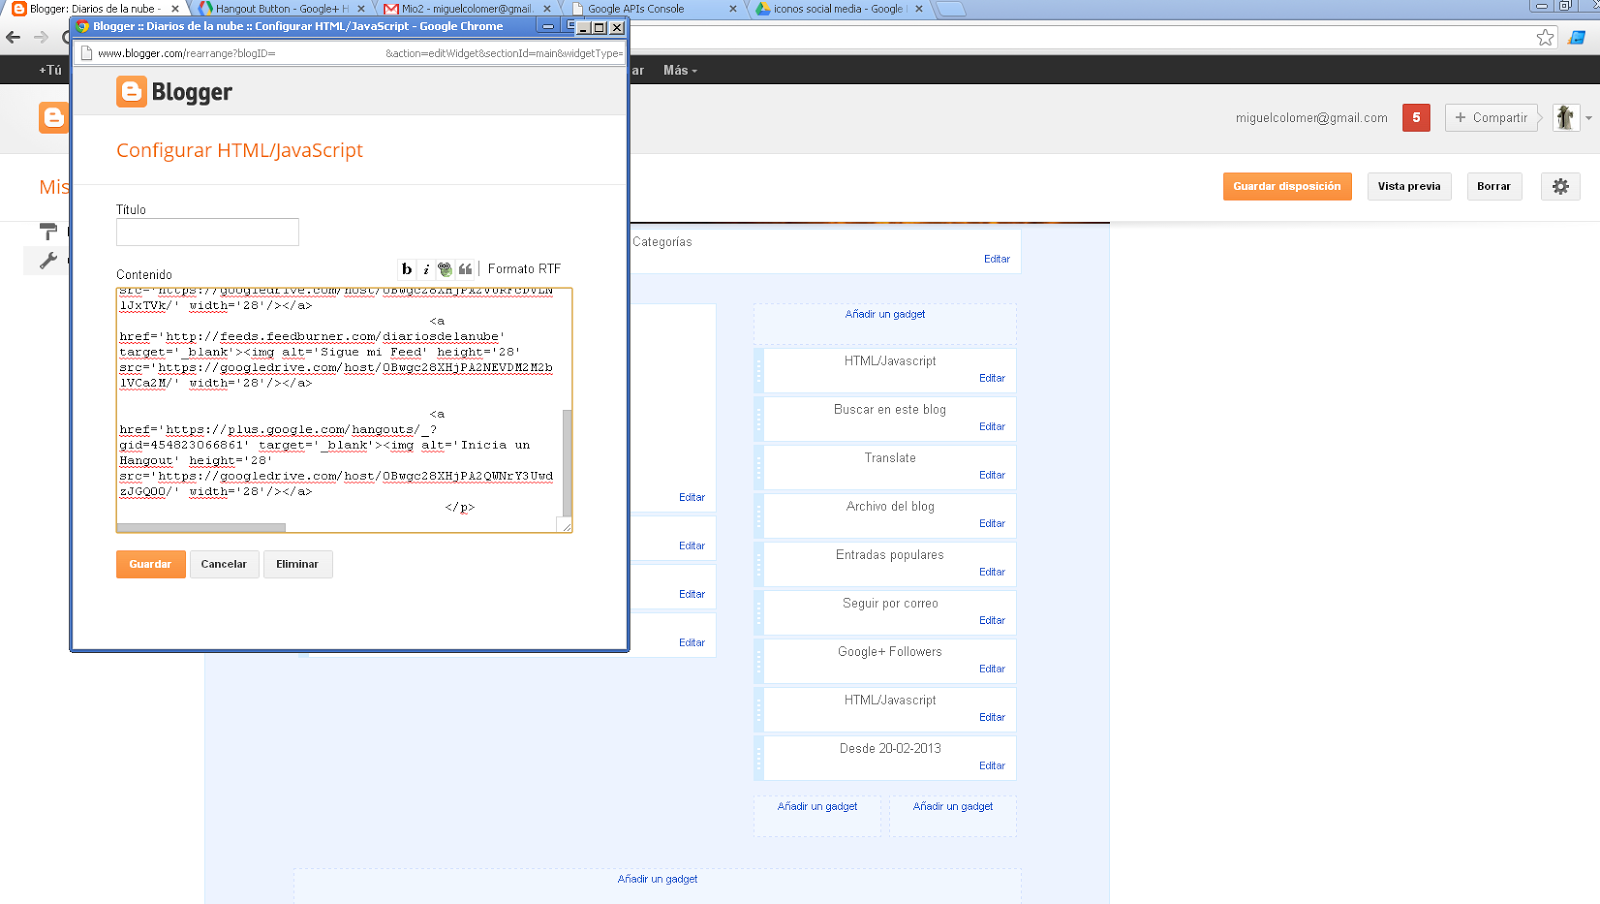Close the Google APIs Console tab
This screenshot has width=1600, height=904.
(x=733, y=9)
